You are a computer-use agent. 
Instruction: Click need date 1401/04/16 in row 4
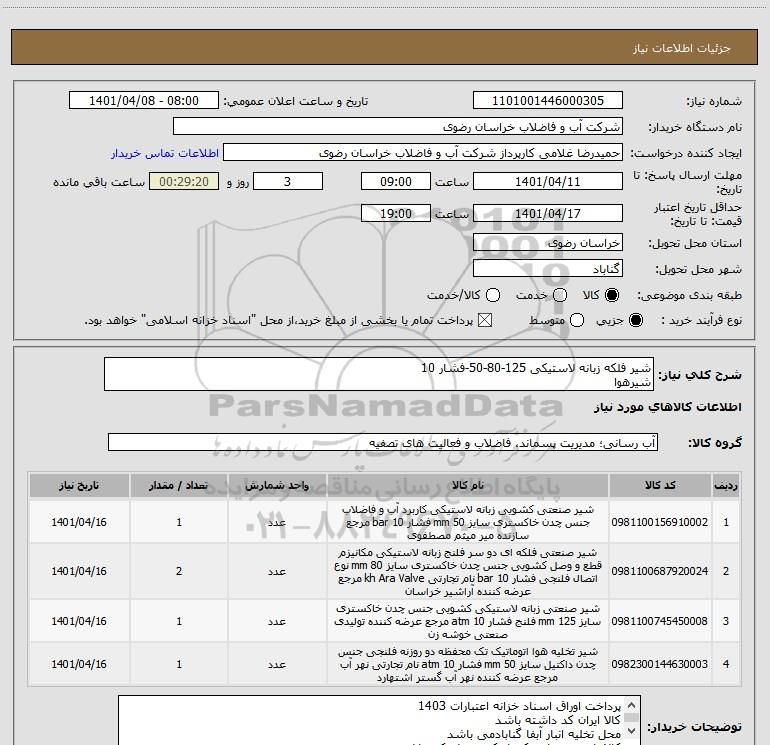tap(79, 664)
